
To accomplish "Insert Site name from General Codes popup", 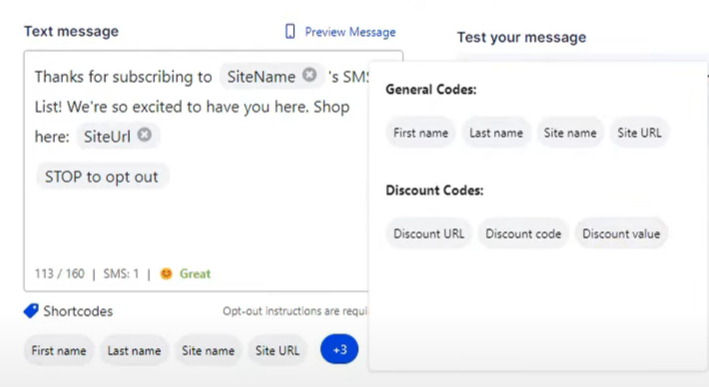I will pos(570,133).
